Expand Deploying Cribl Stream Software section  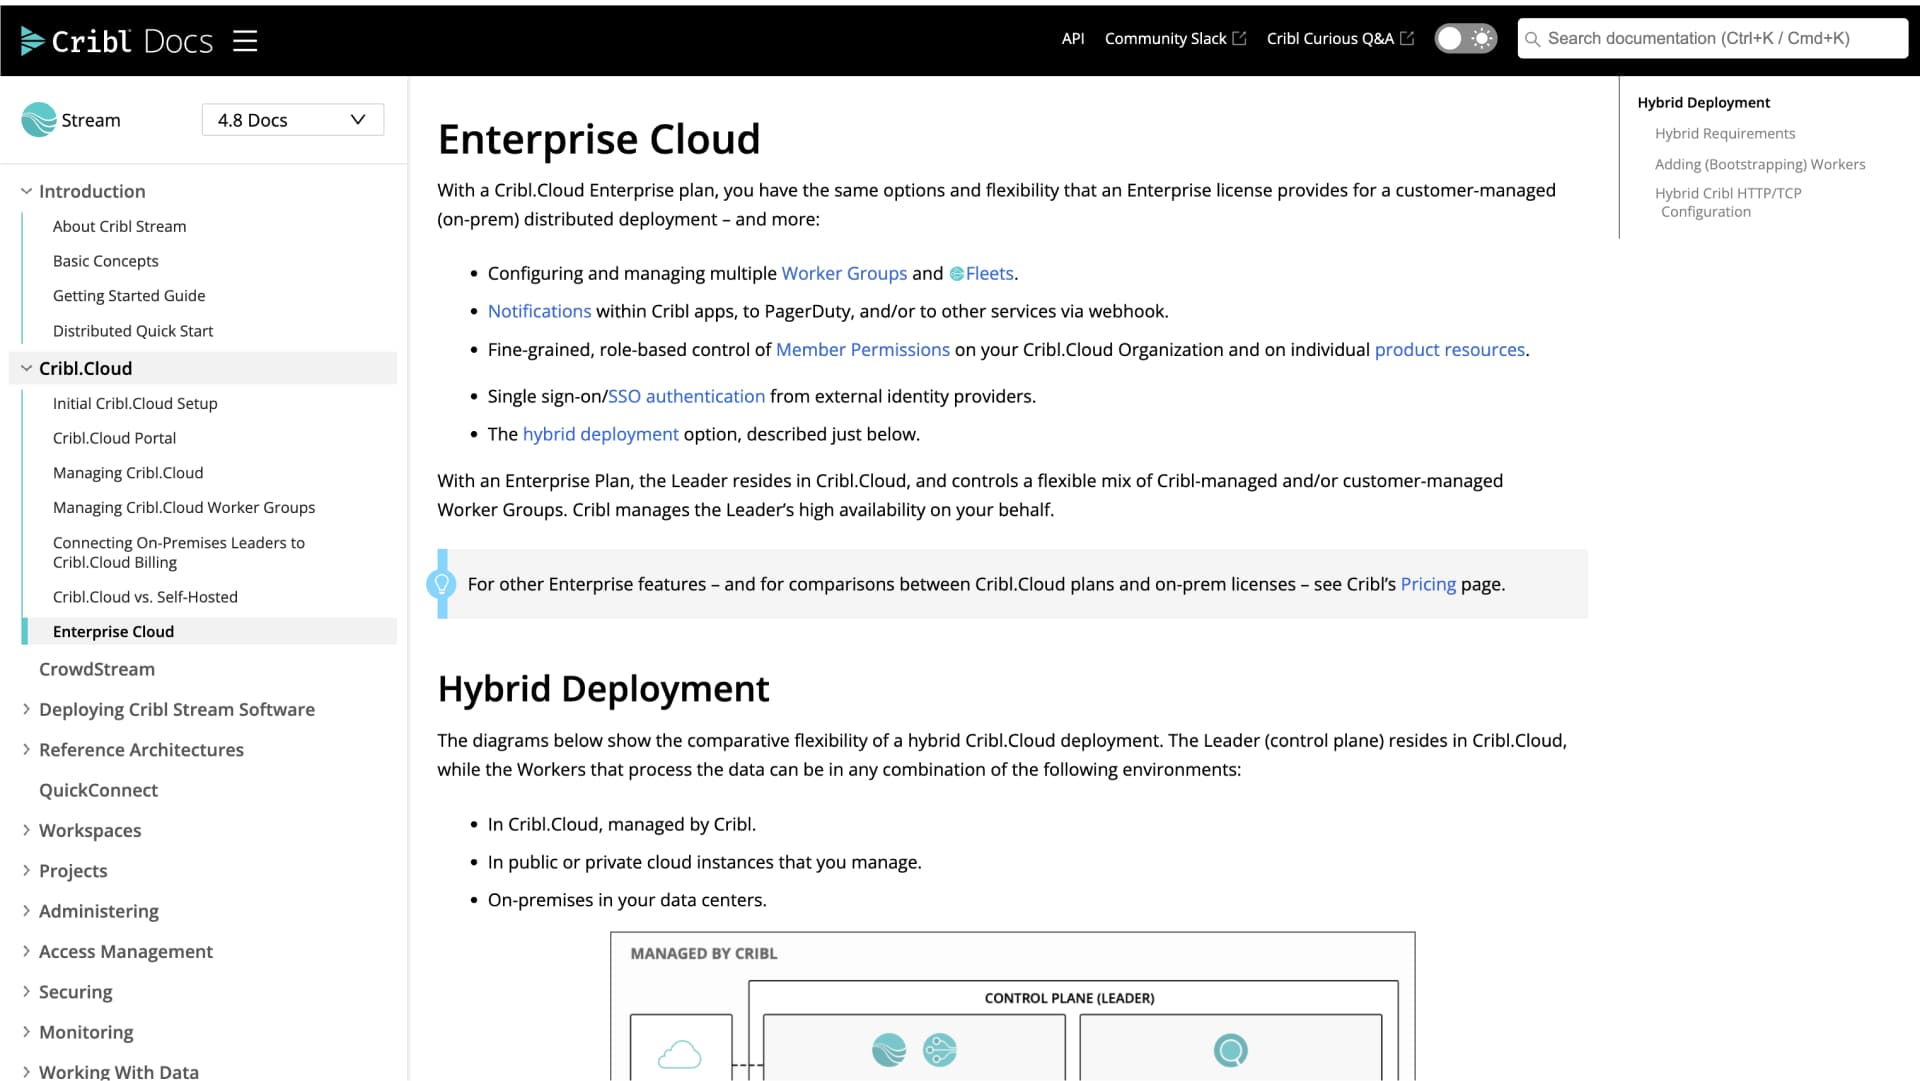click(26, 709)
